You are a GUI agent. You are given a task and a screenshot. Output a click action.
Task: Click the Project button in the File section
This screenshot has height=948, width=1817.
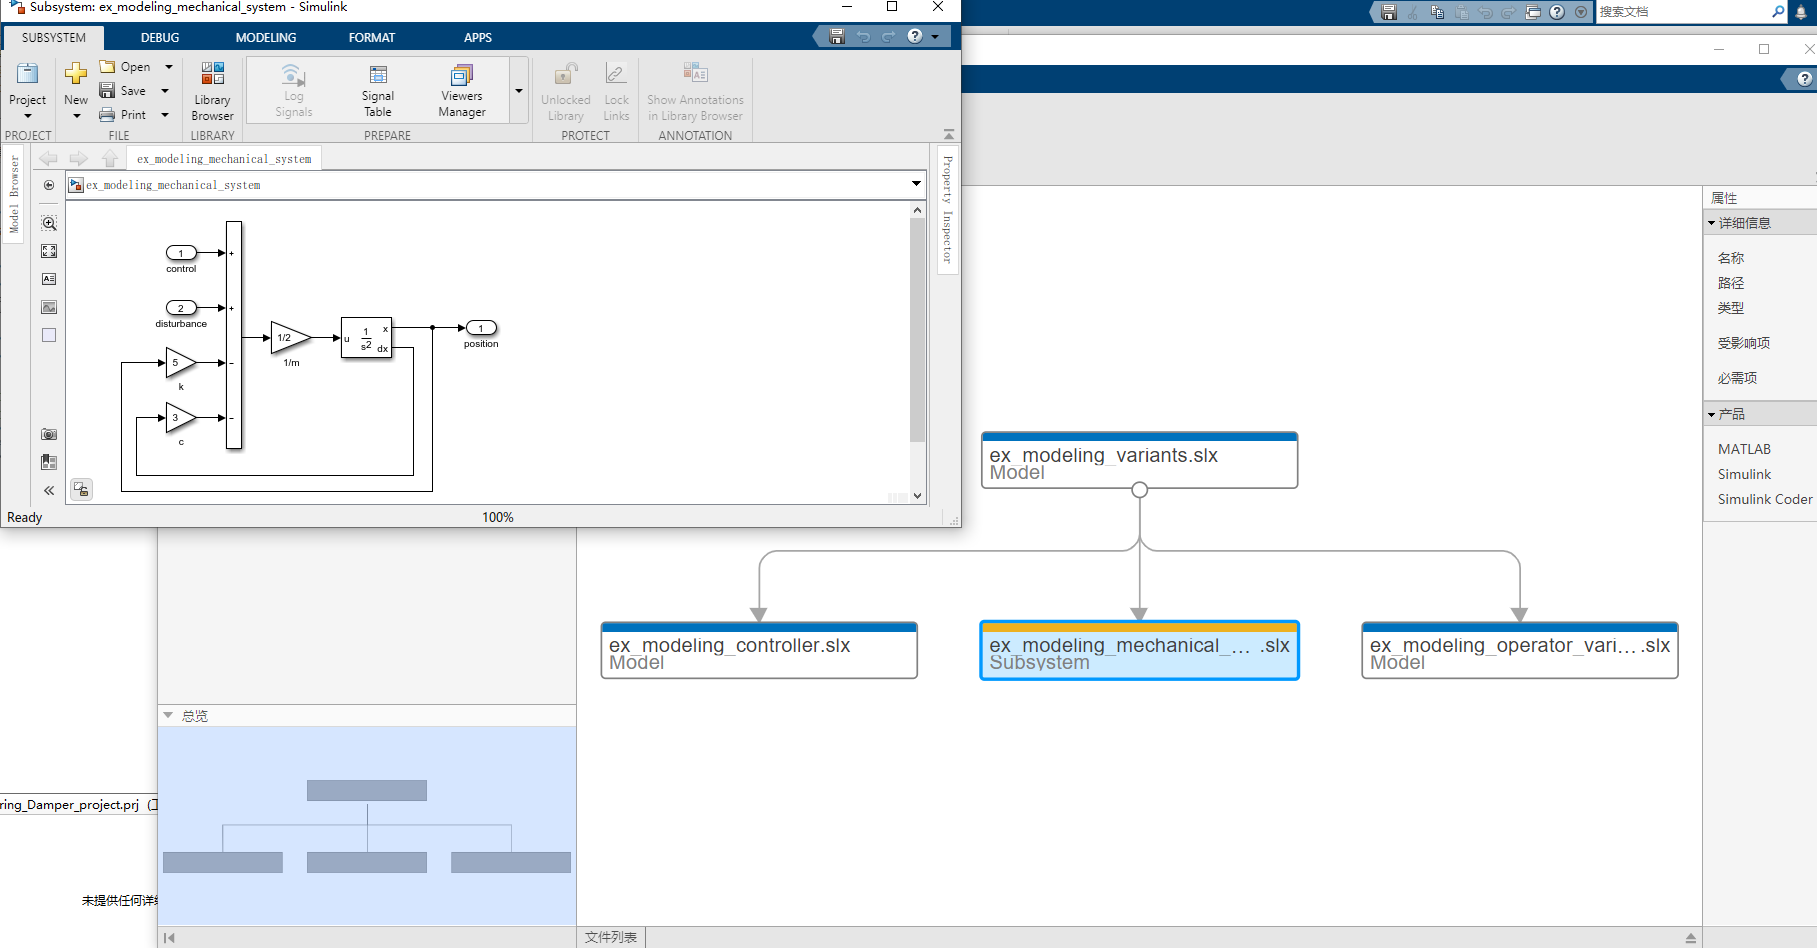click(27, 89)
